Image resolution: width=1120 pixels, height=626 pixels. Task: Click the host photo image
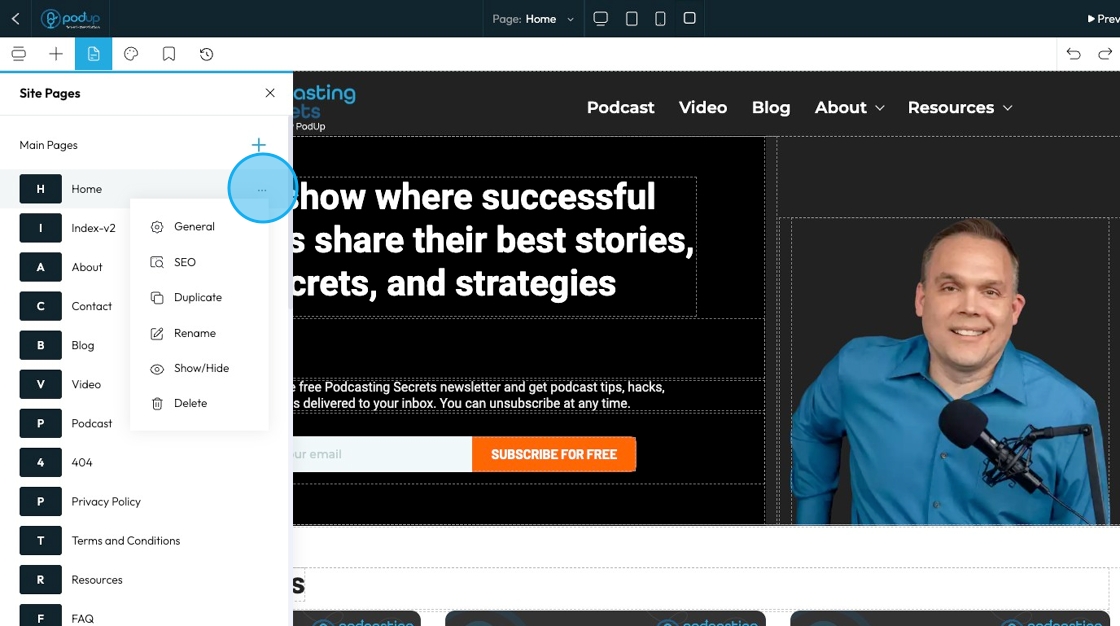(950, 372)
